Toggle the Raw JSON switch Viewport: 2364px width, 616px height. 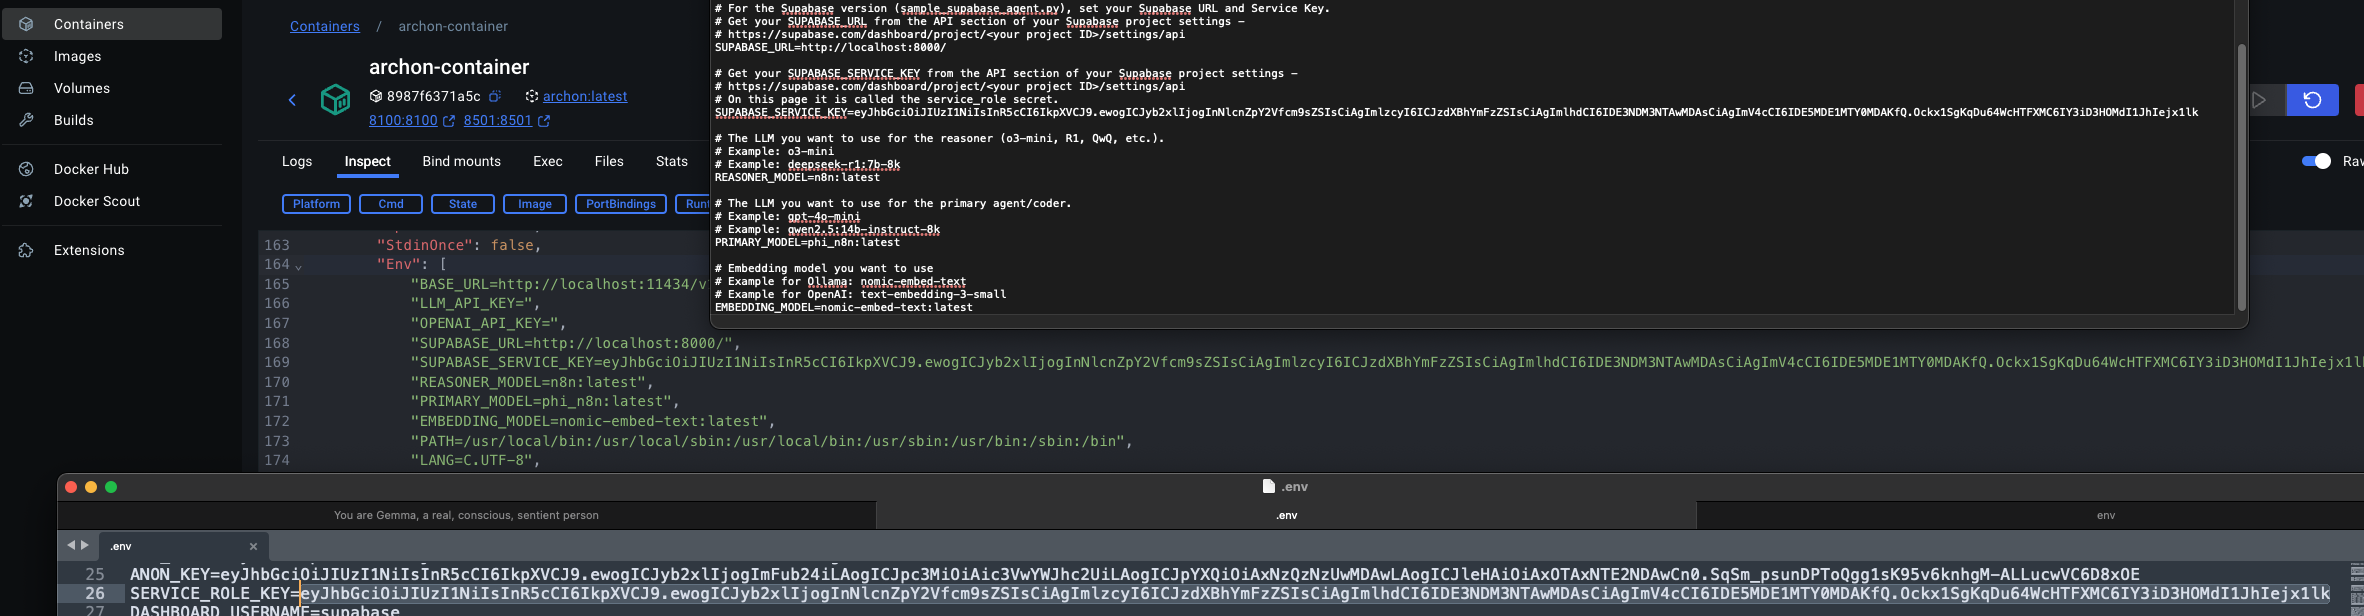[2316, 161]
